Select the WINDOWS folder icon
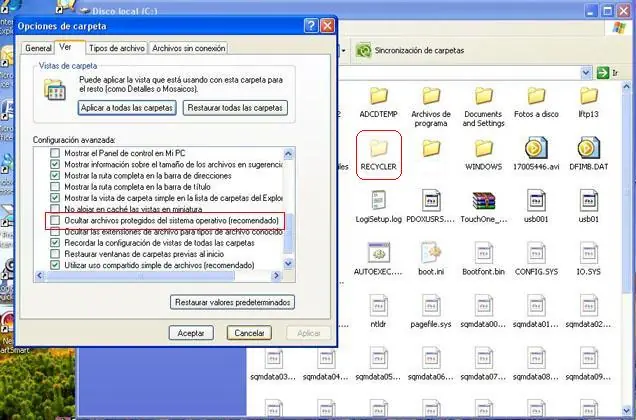The height and width of the screenshot is (420, 636). (x=483, y=149)
